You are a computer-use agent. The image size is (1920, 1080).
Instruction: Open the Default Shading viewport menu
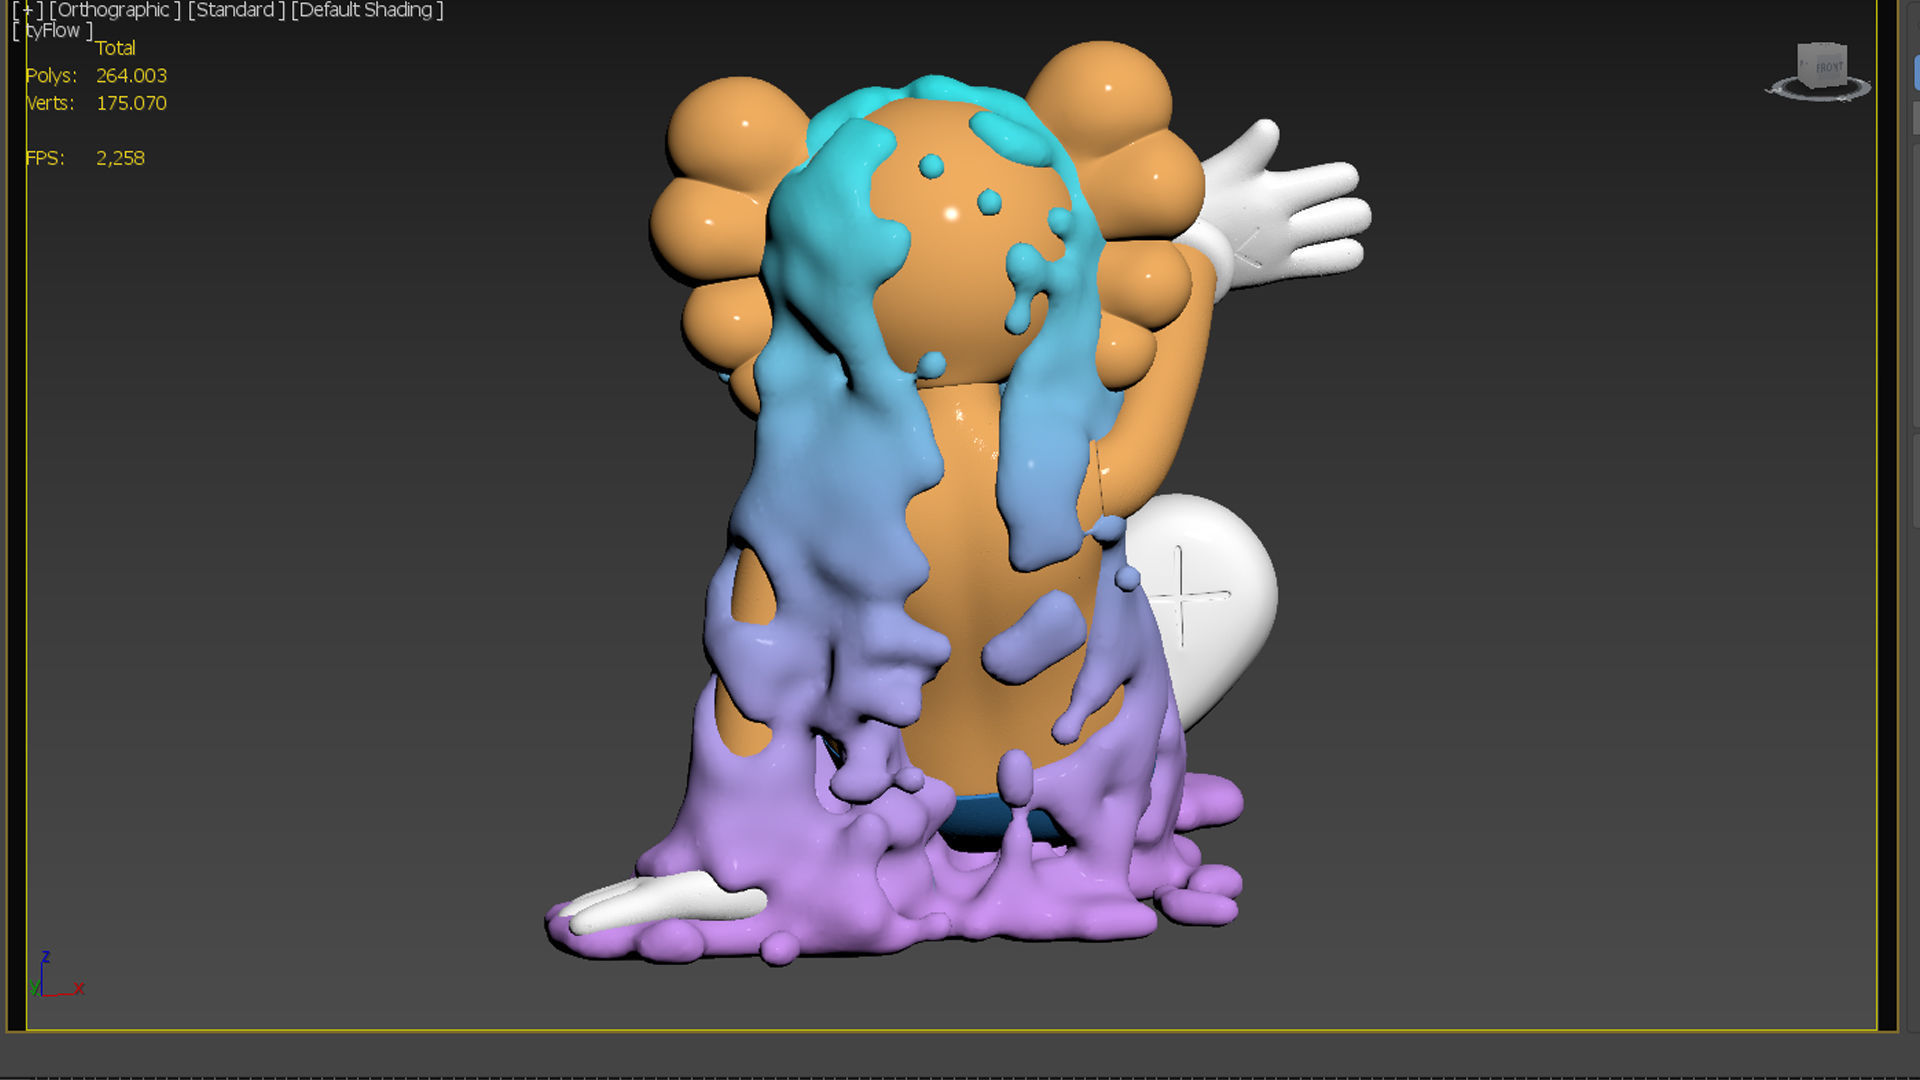[367, 10]
